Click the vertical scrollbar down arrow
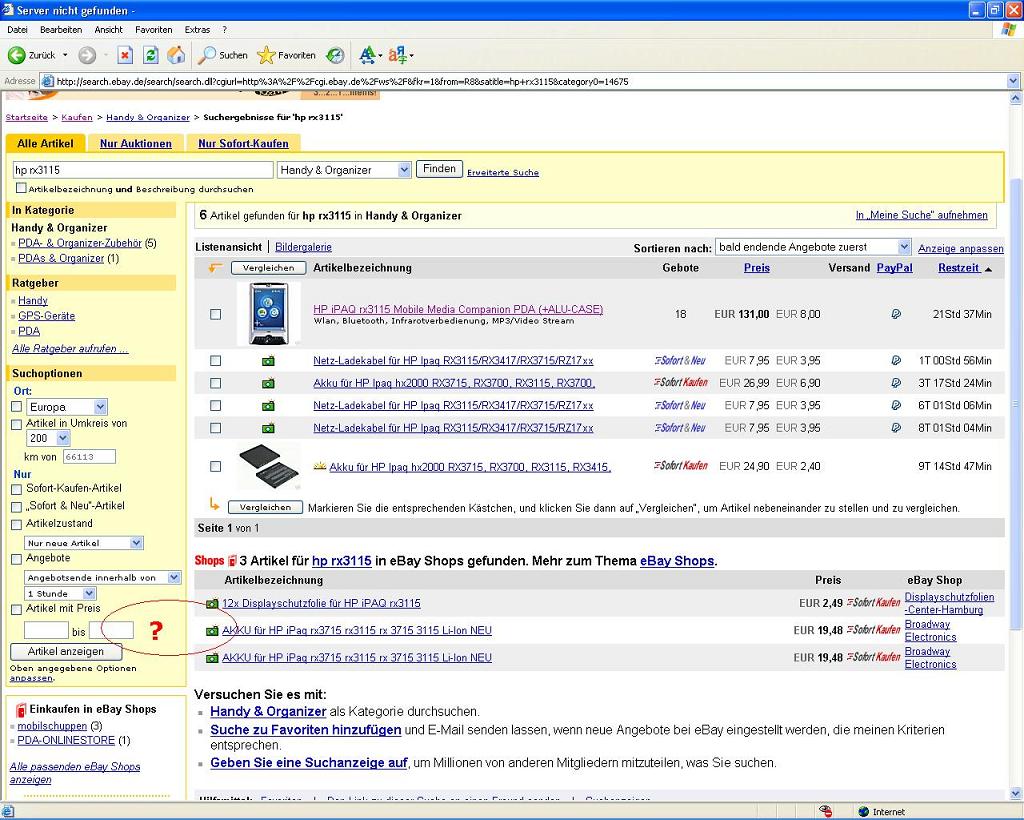Screen dimensions: 1024x820 [x=1015, y=794]
